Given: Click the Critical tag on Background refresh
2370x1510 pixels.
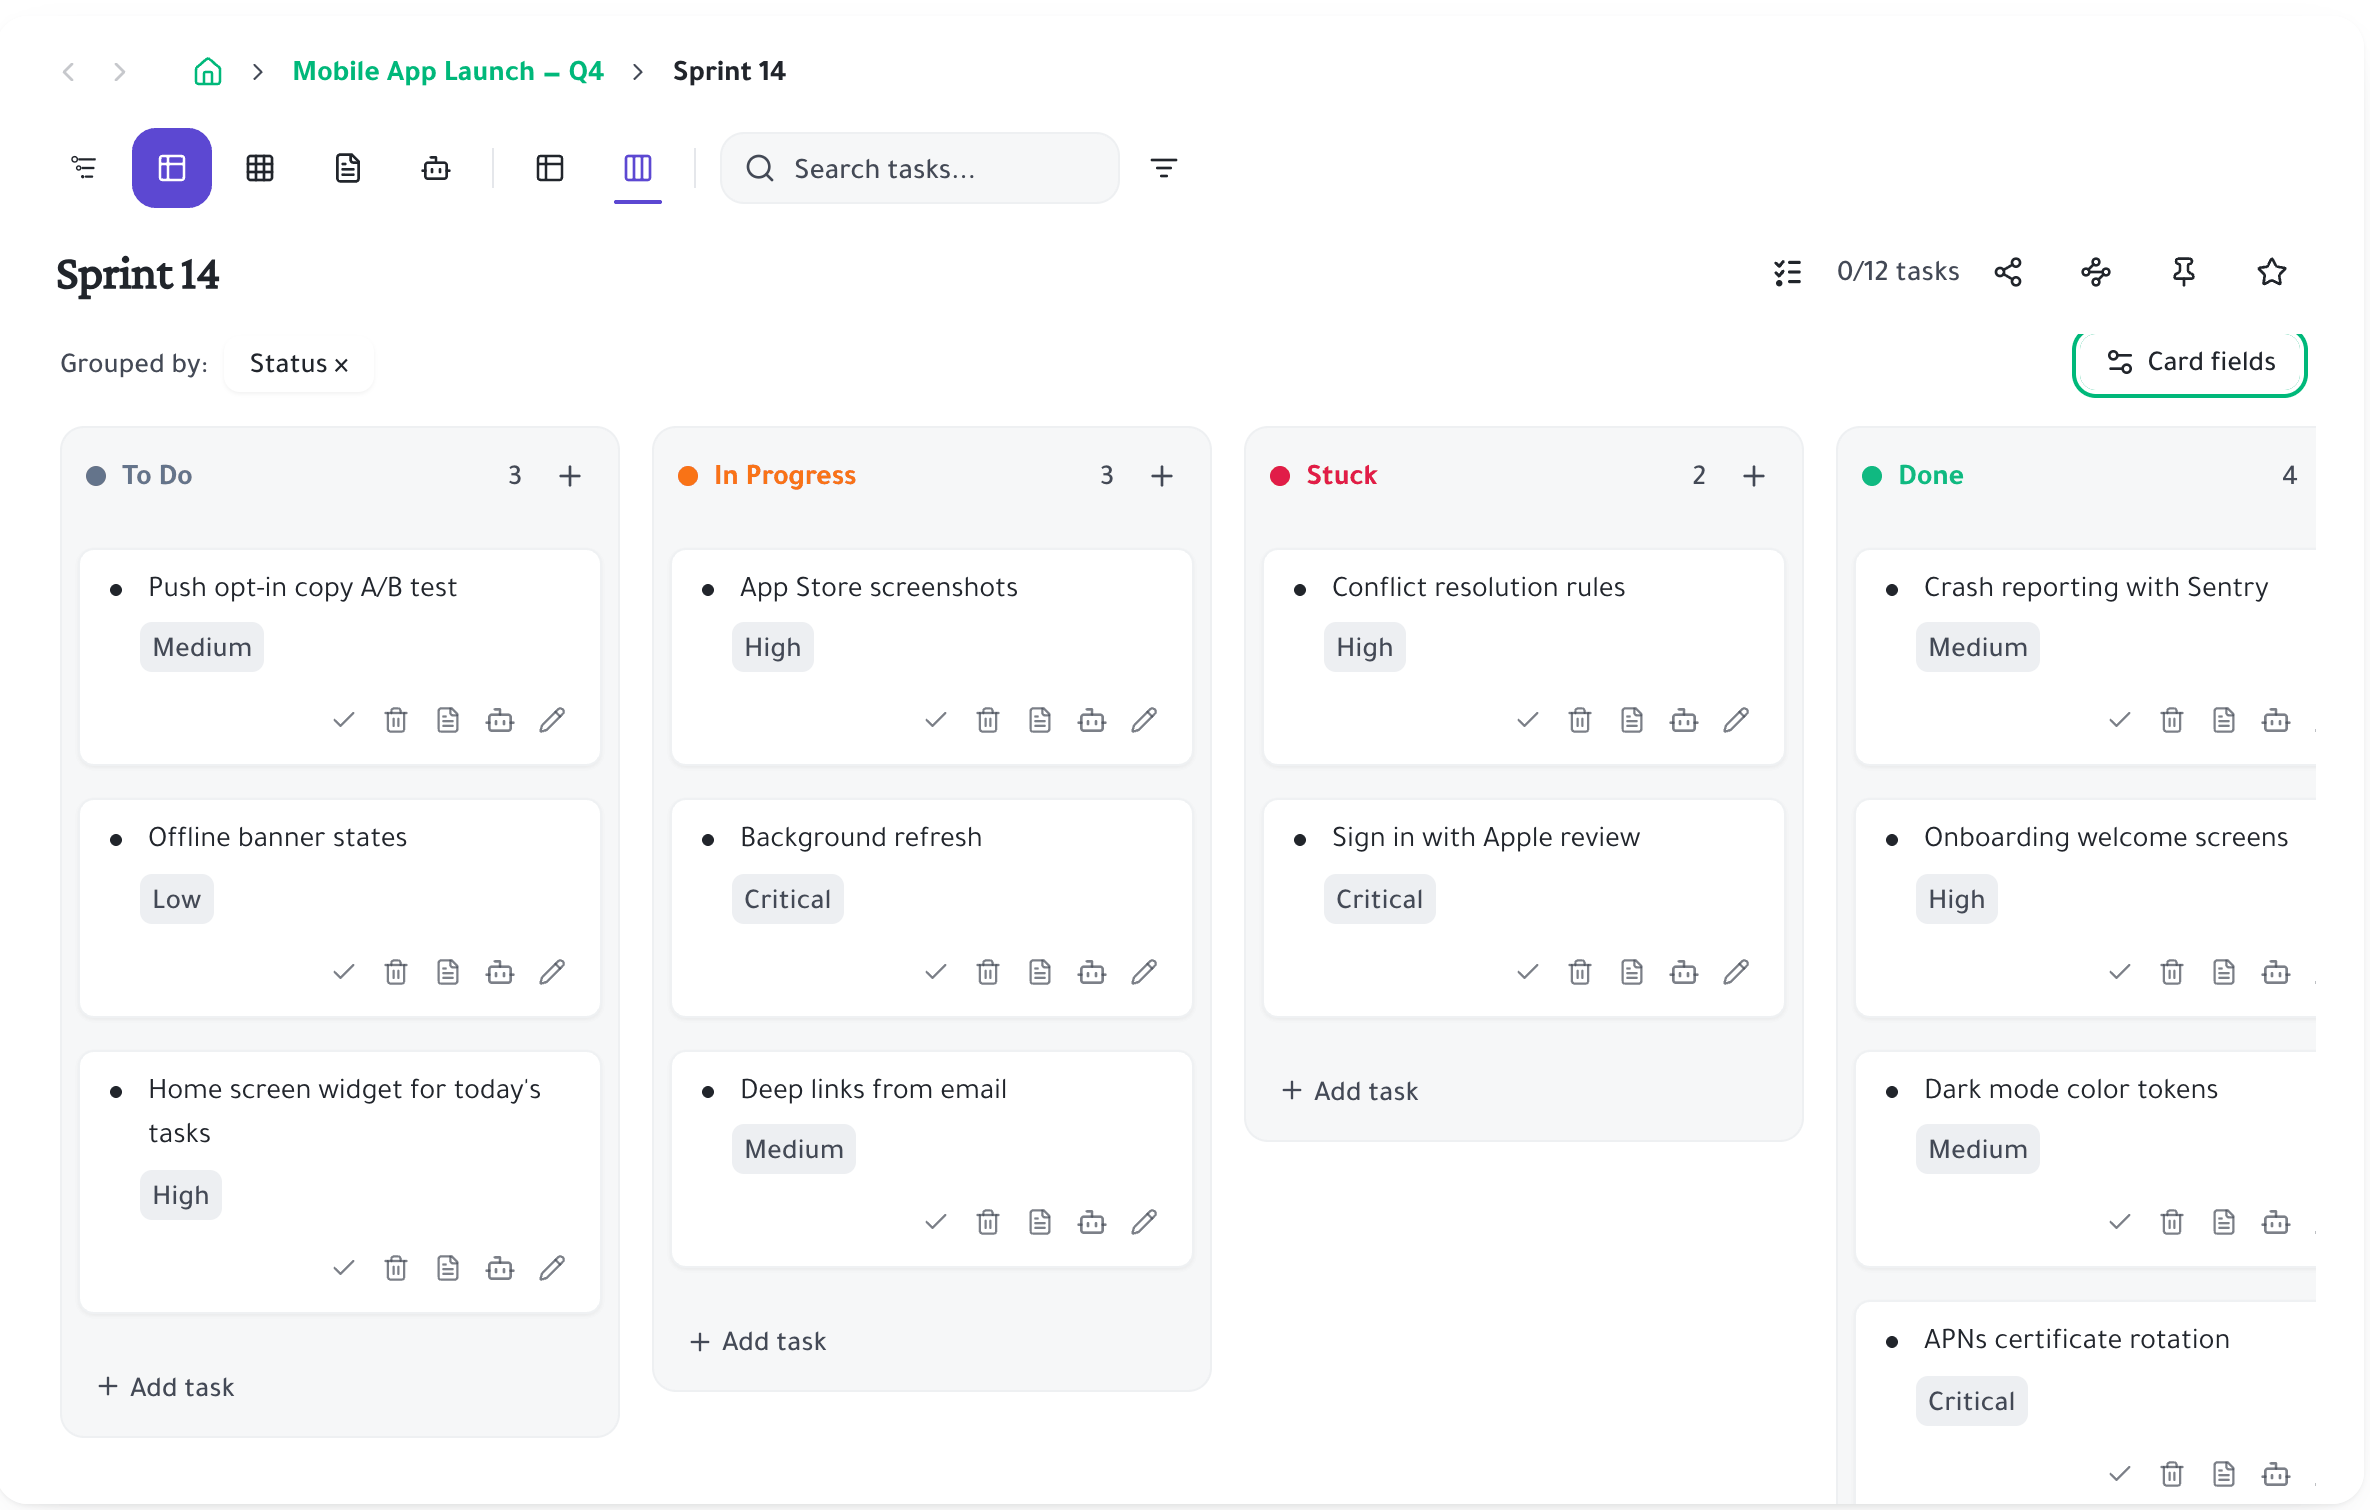Looking at the screenshot, I should coord(788,899).
